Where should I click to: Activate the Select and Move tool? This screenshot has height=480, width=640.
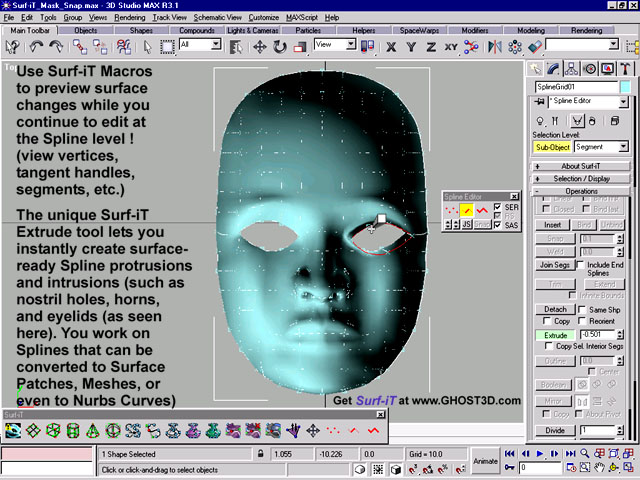click(x=260, y=47)
